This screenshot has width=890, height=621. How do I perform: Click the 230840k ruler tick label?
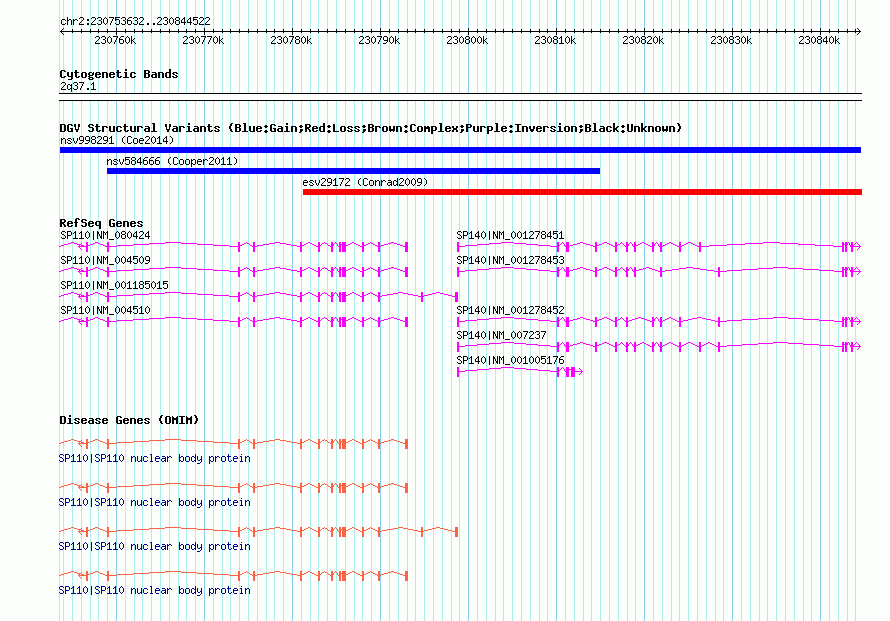click(x=819, y=40)
